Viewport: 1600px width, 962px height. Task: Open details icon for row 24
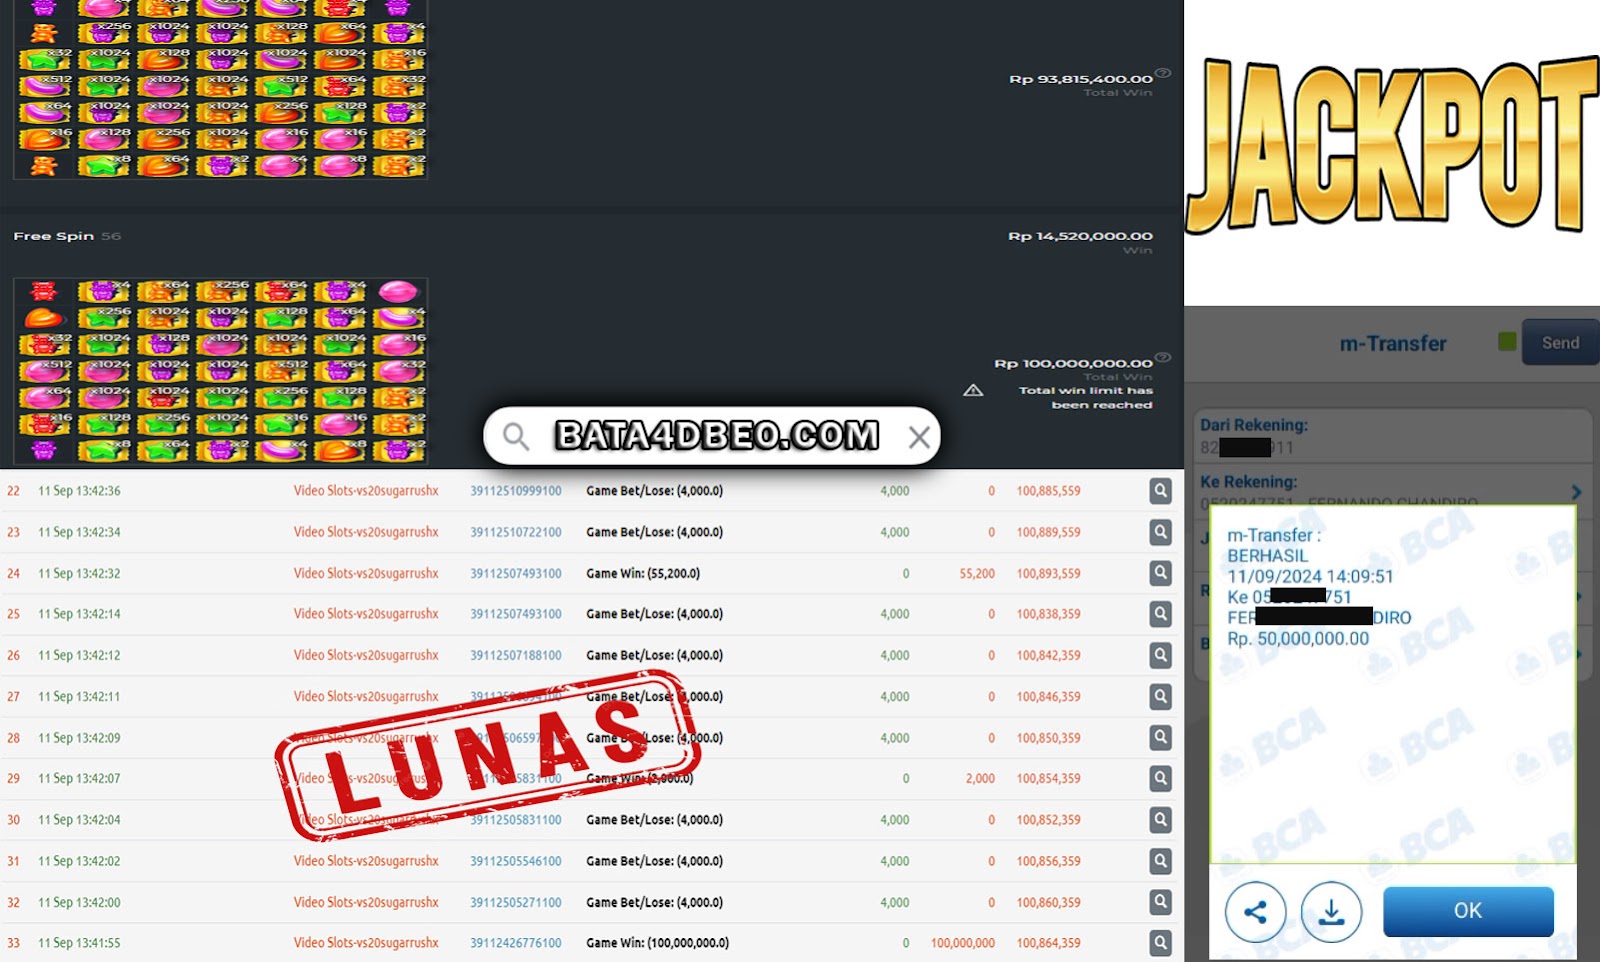tap(1160, 573)
